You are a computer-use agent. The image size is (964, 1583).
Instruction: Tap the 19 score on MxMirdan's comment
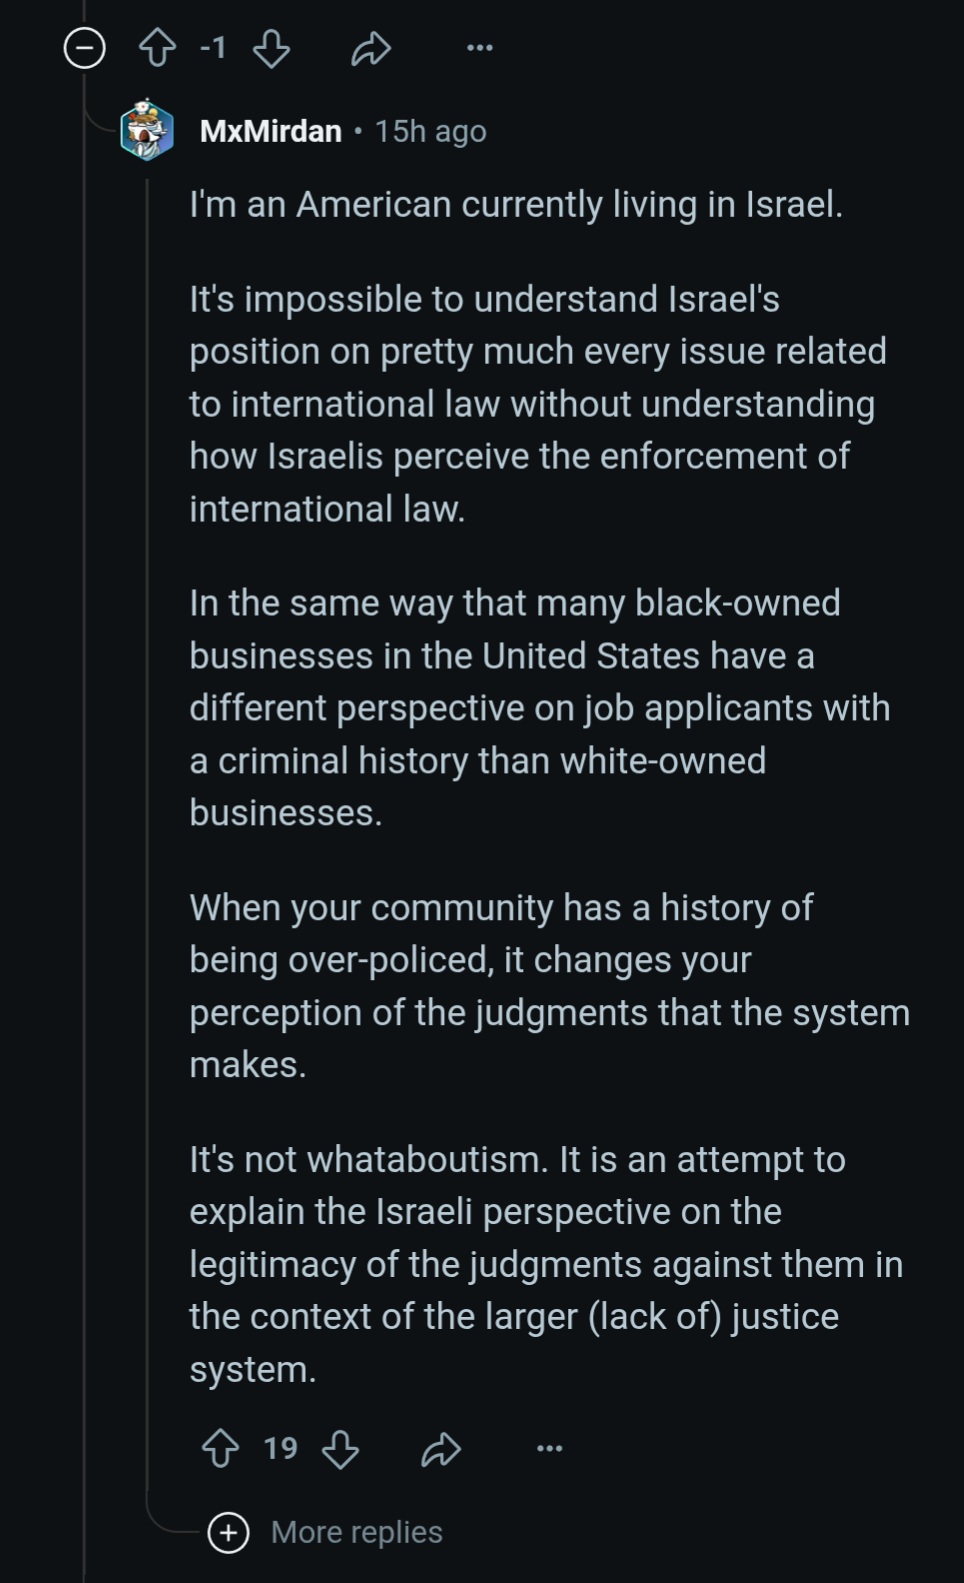click(x=281, y=1448)
